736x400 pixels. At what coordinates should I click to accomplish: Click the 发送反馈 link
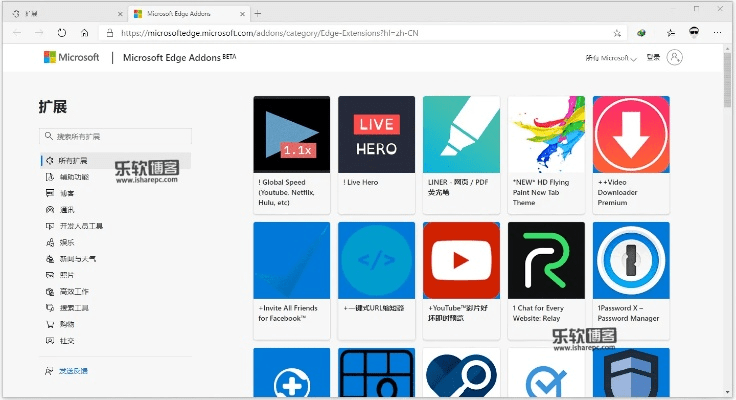(72, 371)
